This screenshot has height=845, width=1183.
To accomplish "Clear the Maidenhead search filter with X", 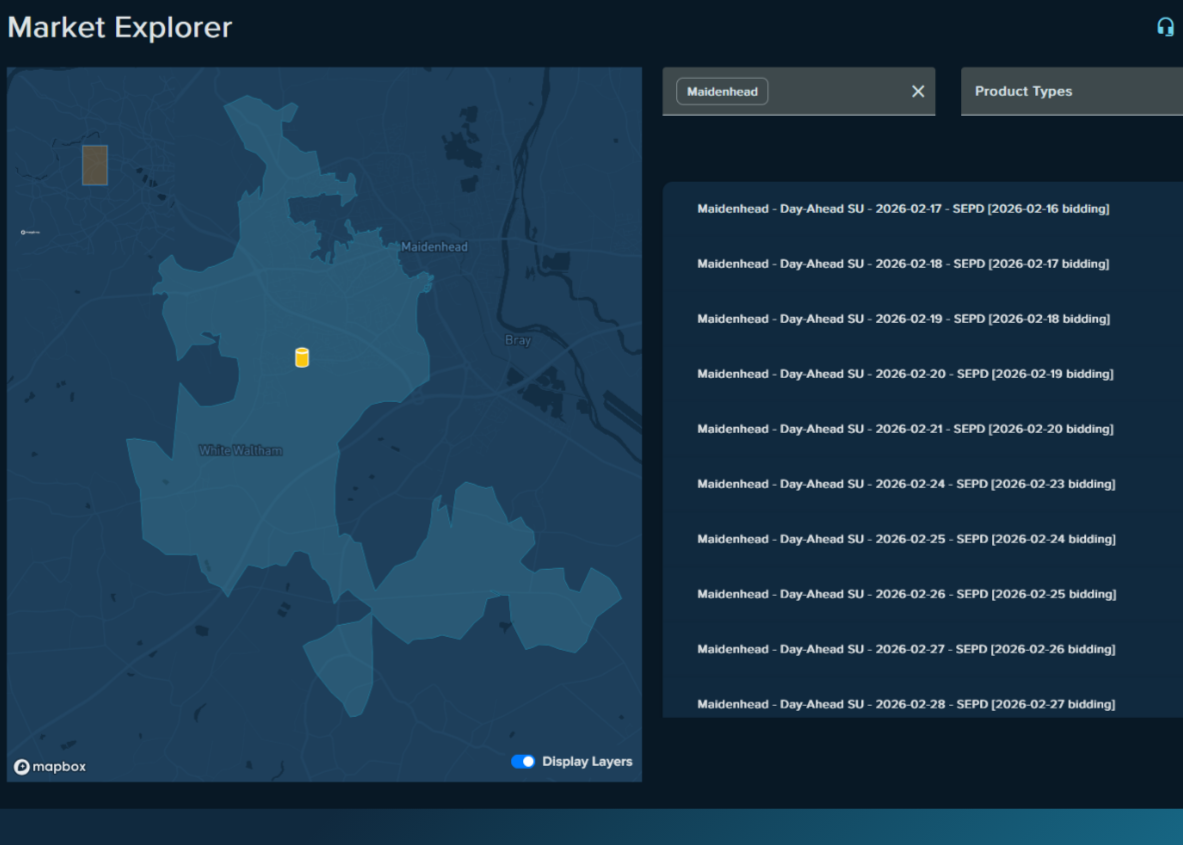I will point(917,91).
